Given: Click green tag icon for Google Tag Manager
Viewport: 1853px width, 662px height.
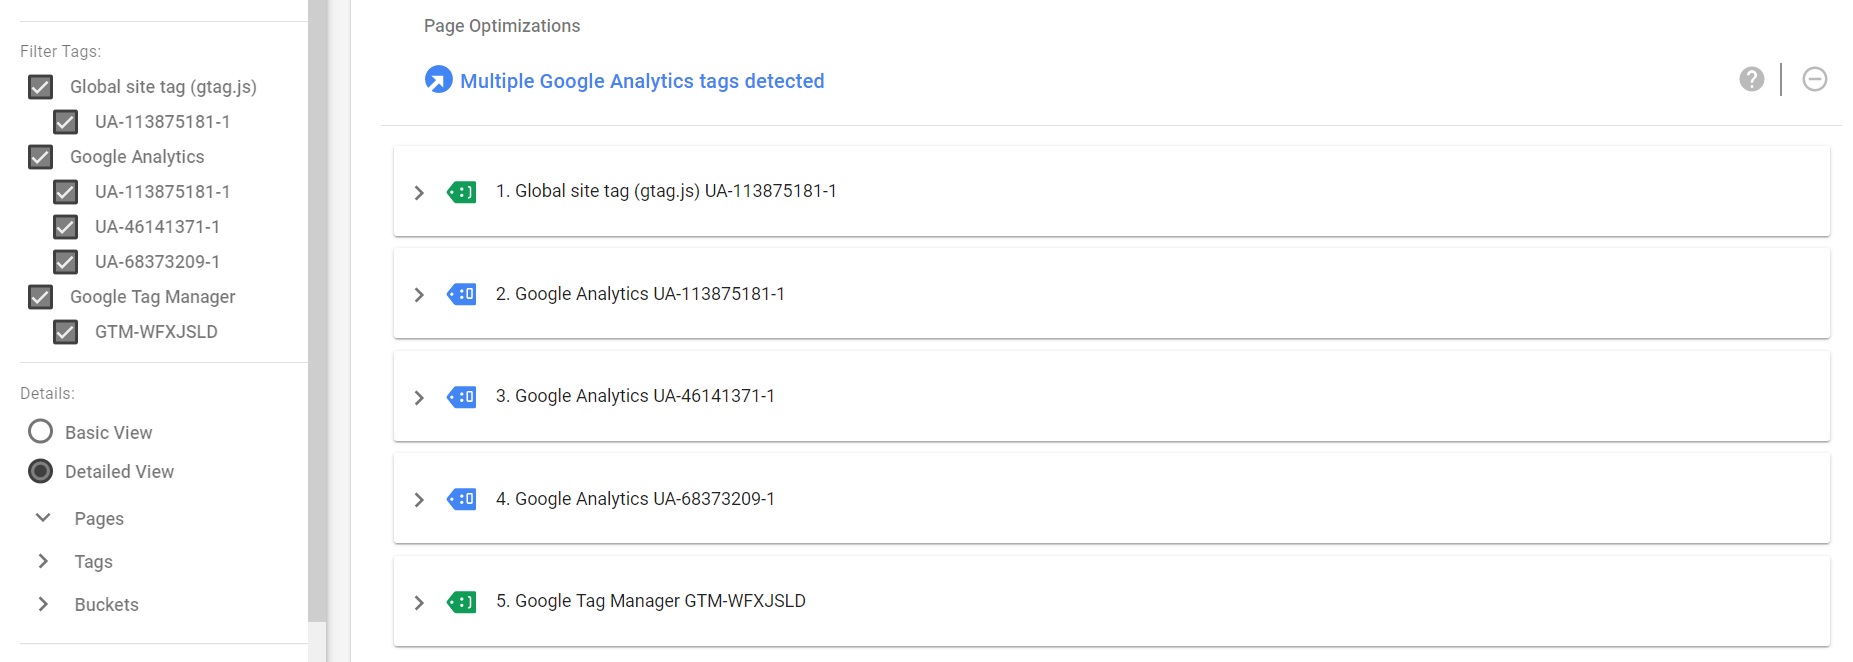Looking at the screenshot, I should coord(461,602).
